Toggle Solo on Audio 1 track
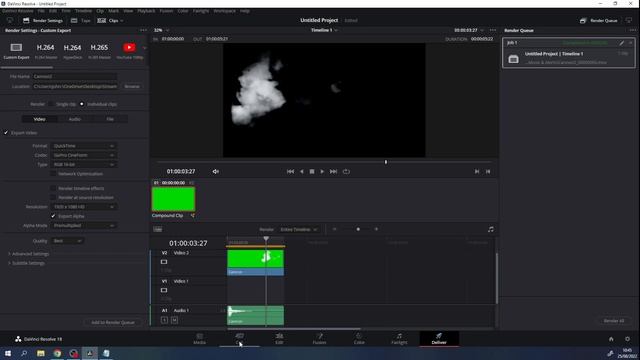 pyautogui.click(x=164, y=320)
